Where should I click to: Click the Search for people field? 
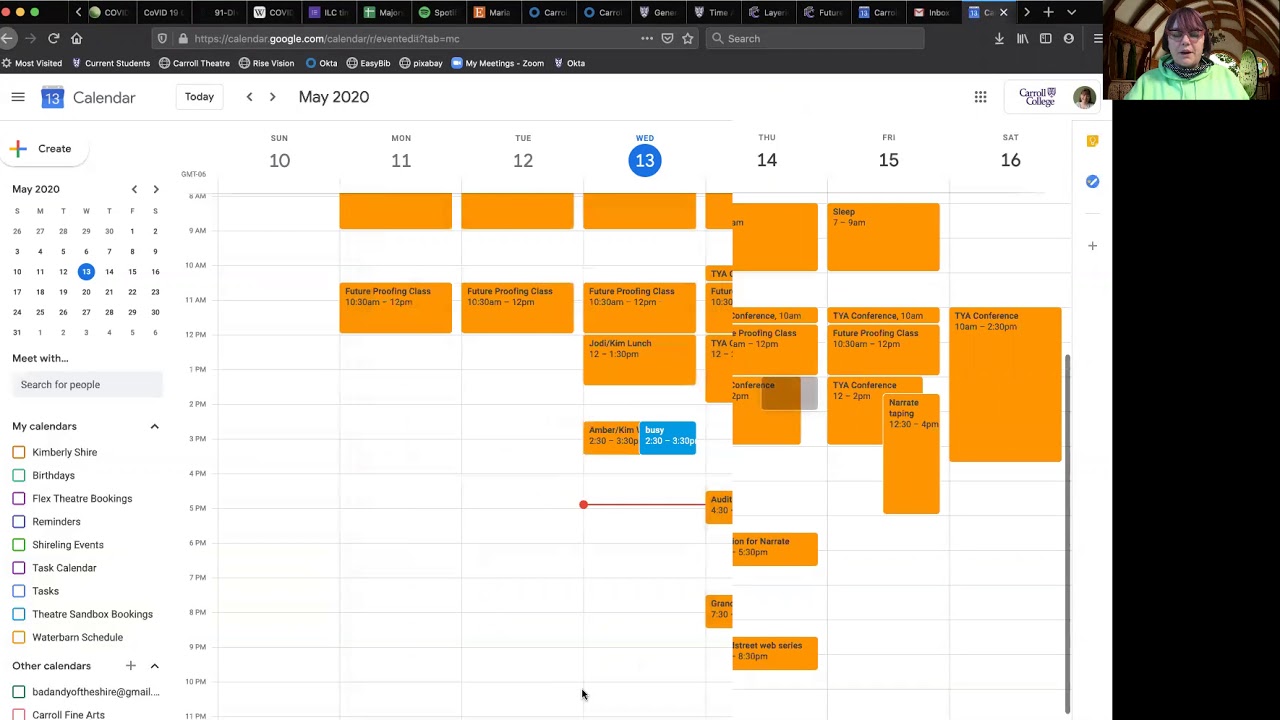[x=87, y=384]
